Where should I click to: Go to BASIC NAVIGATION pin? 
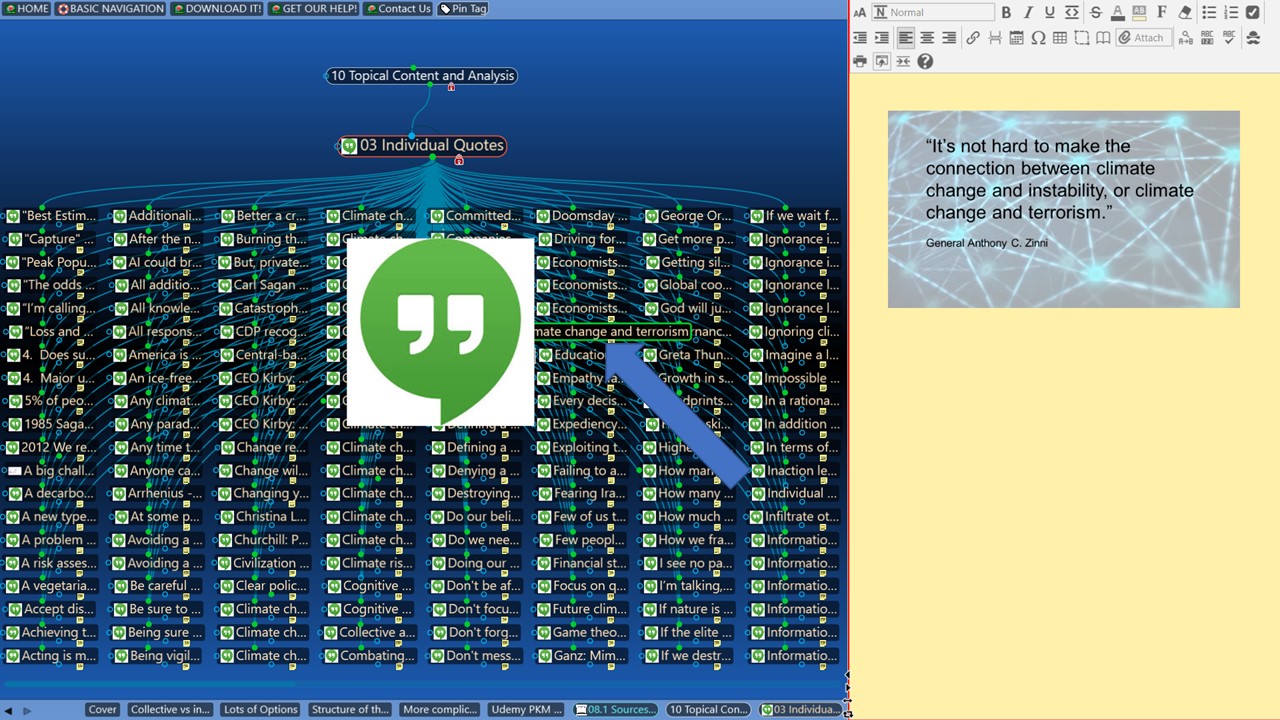[x=111, y=9]
